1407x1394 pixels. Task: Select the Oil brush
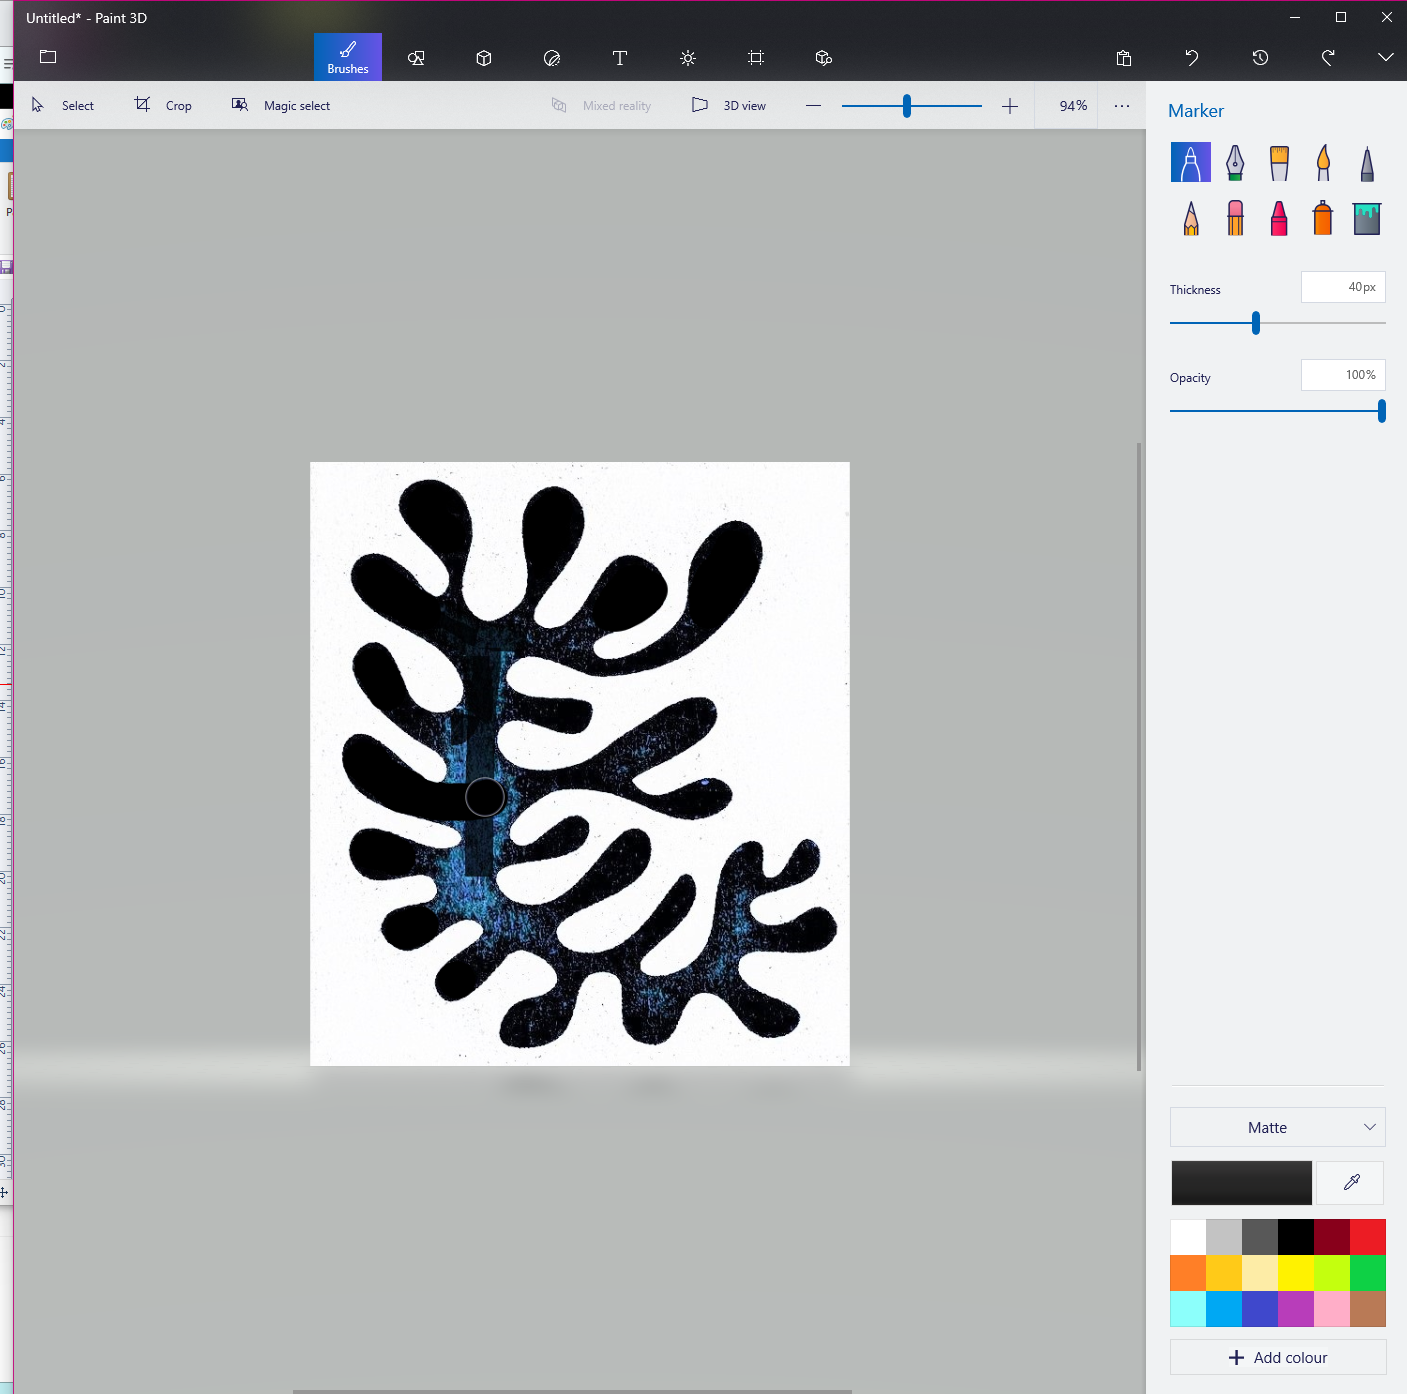pyautogui.click(x=1279, y=162)
